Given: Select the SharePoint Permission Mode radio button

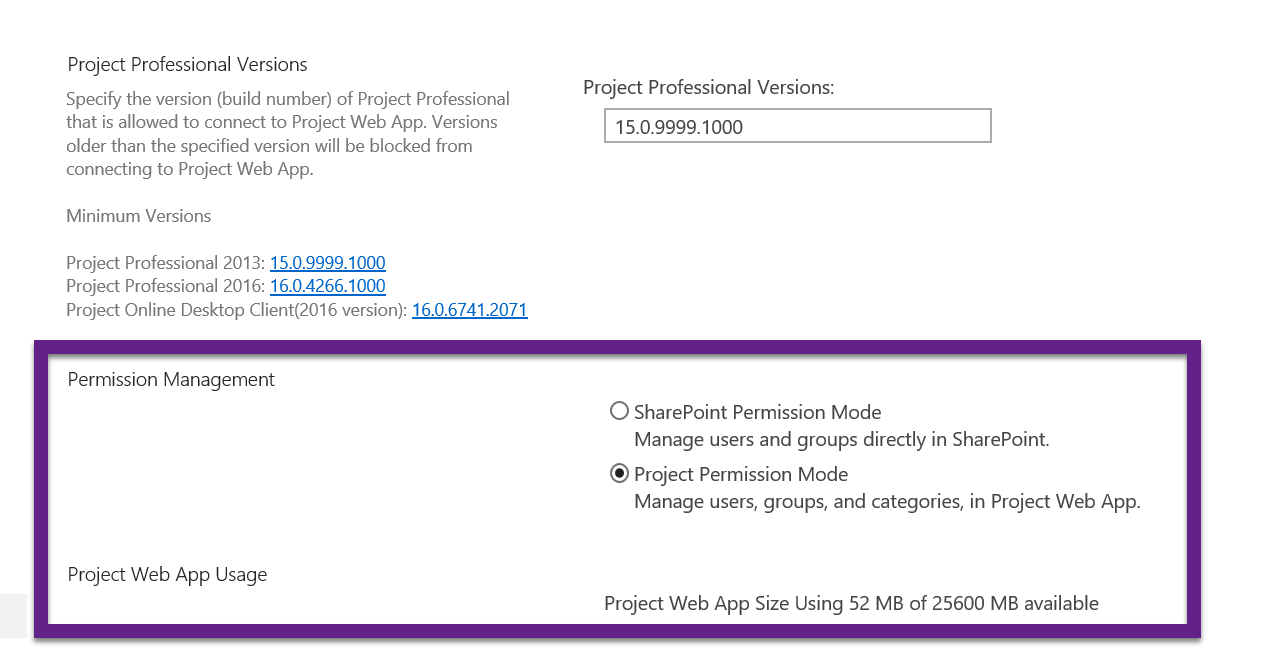Looking at the screenshot, I should (619, 411).
